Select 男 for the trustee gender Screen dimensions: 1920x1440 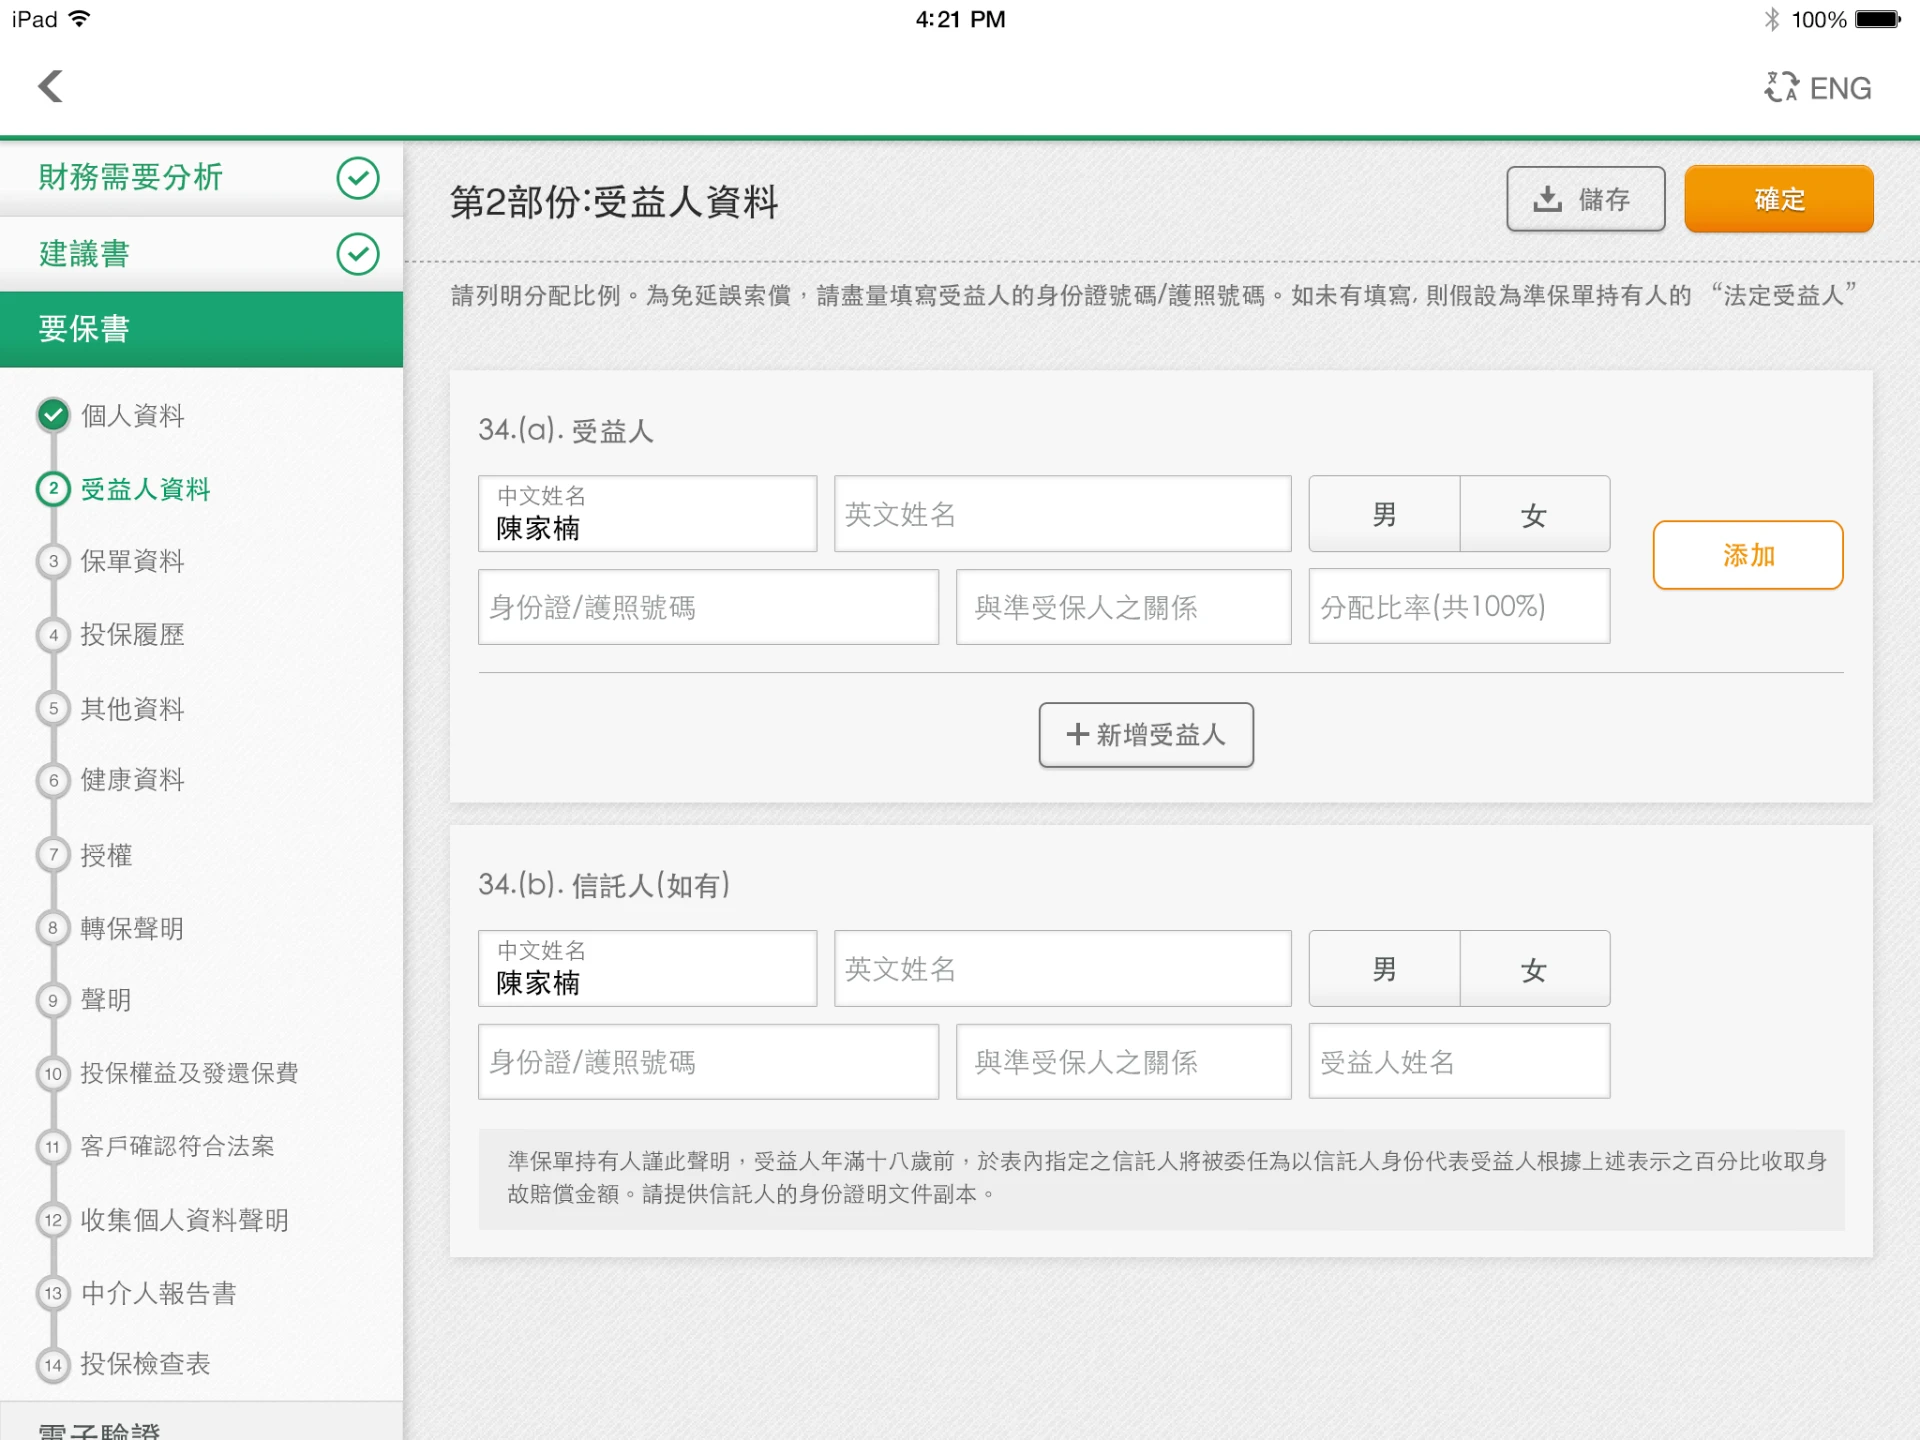click(x=1384, y=968)
